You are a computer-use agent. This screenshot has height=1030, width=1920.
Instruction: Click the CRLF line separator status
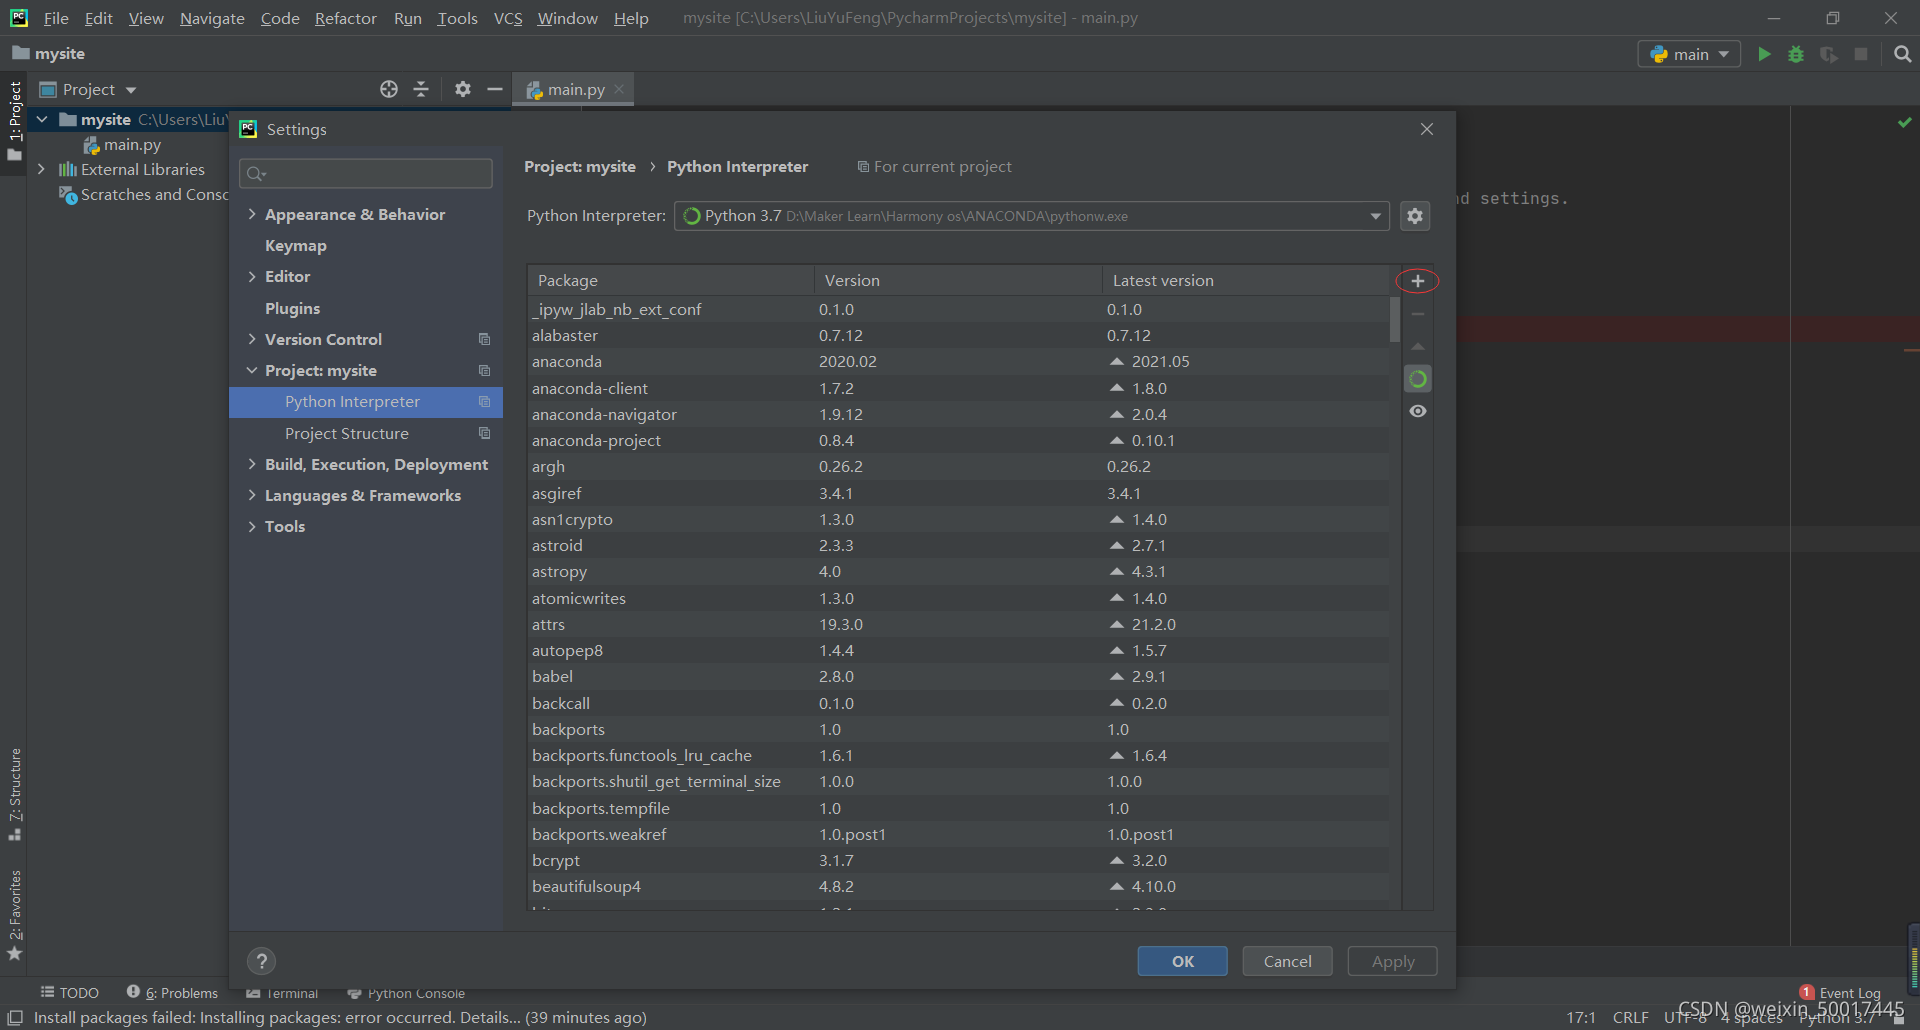1630,1017
